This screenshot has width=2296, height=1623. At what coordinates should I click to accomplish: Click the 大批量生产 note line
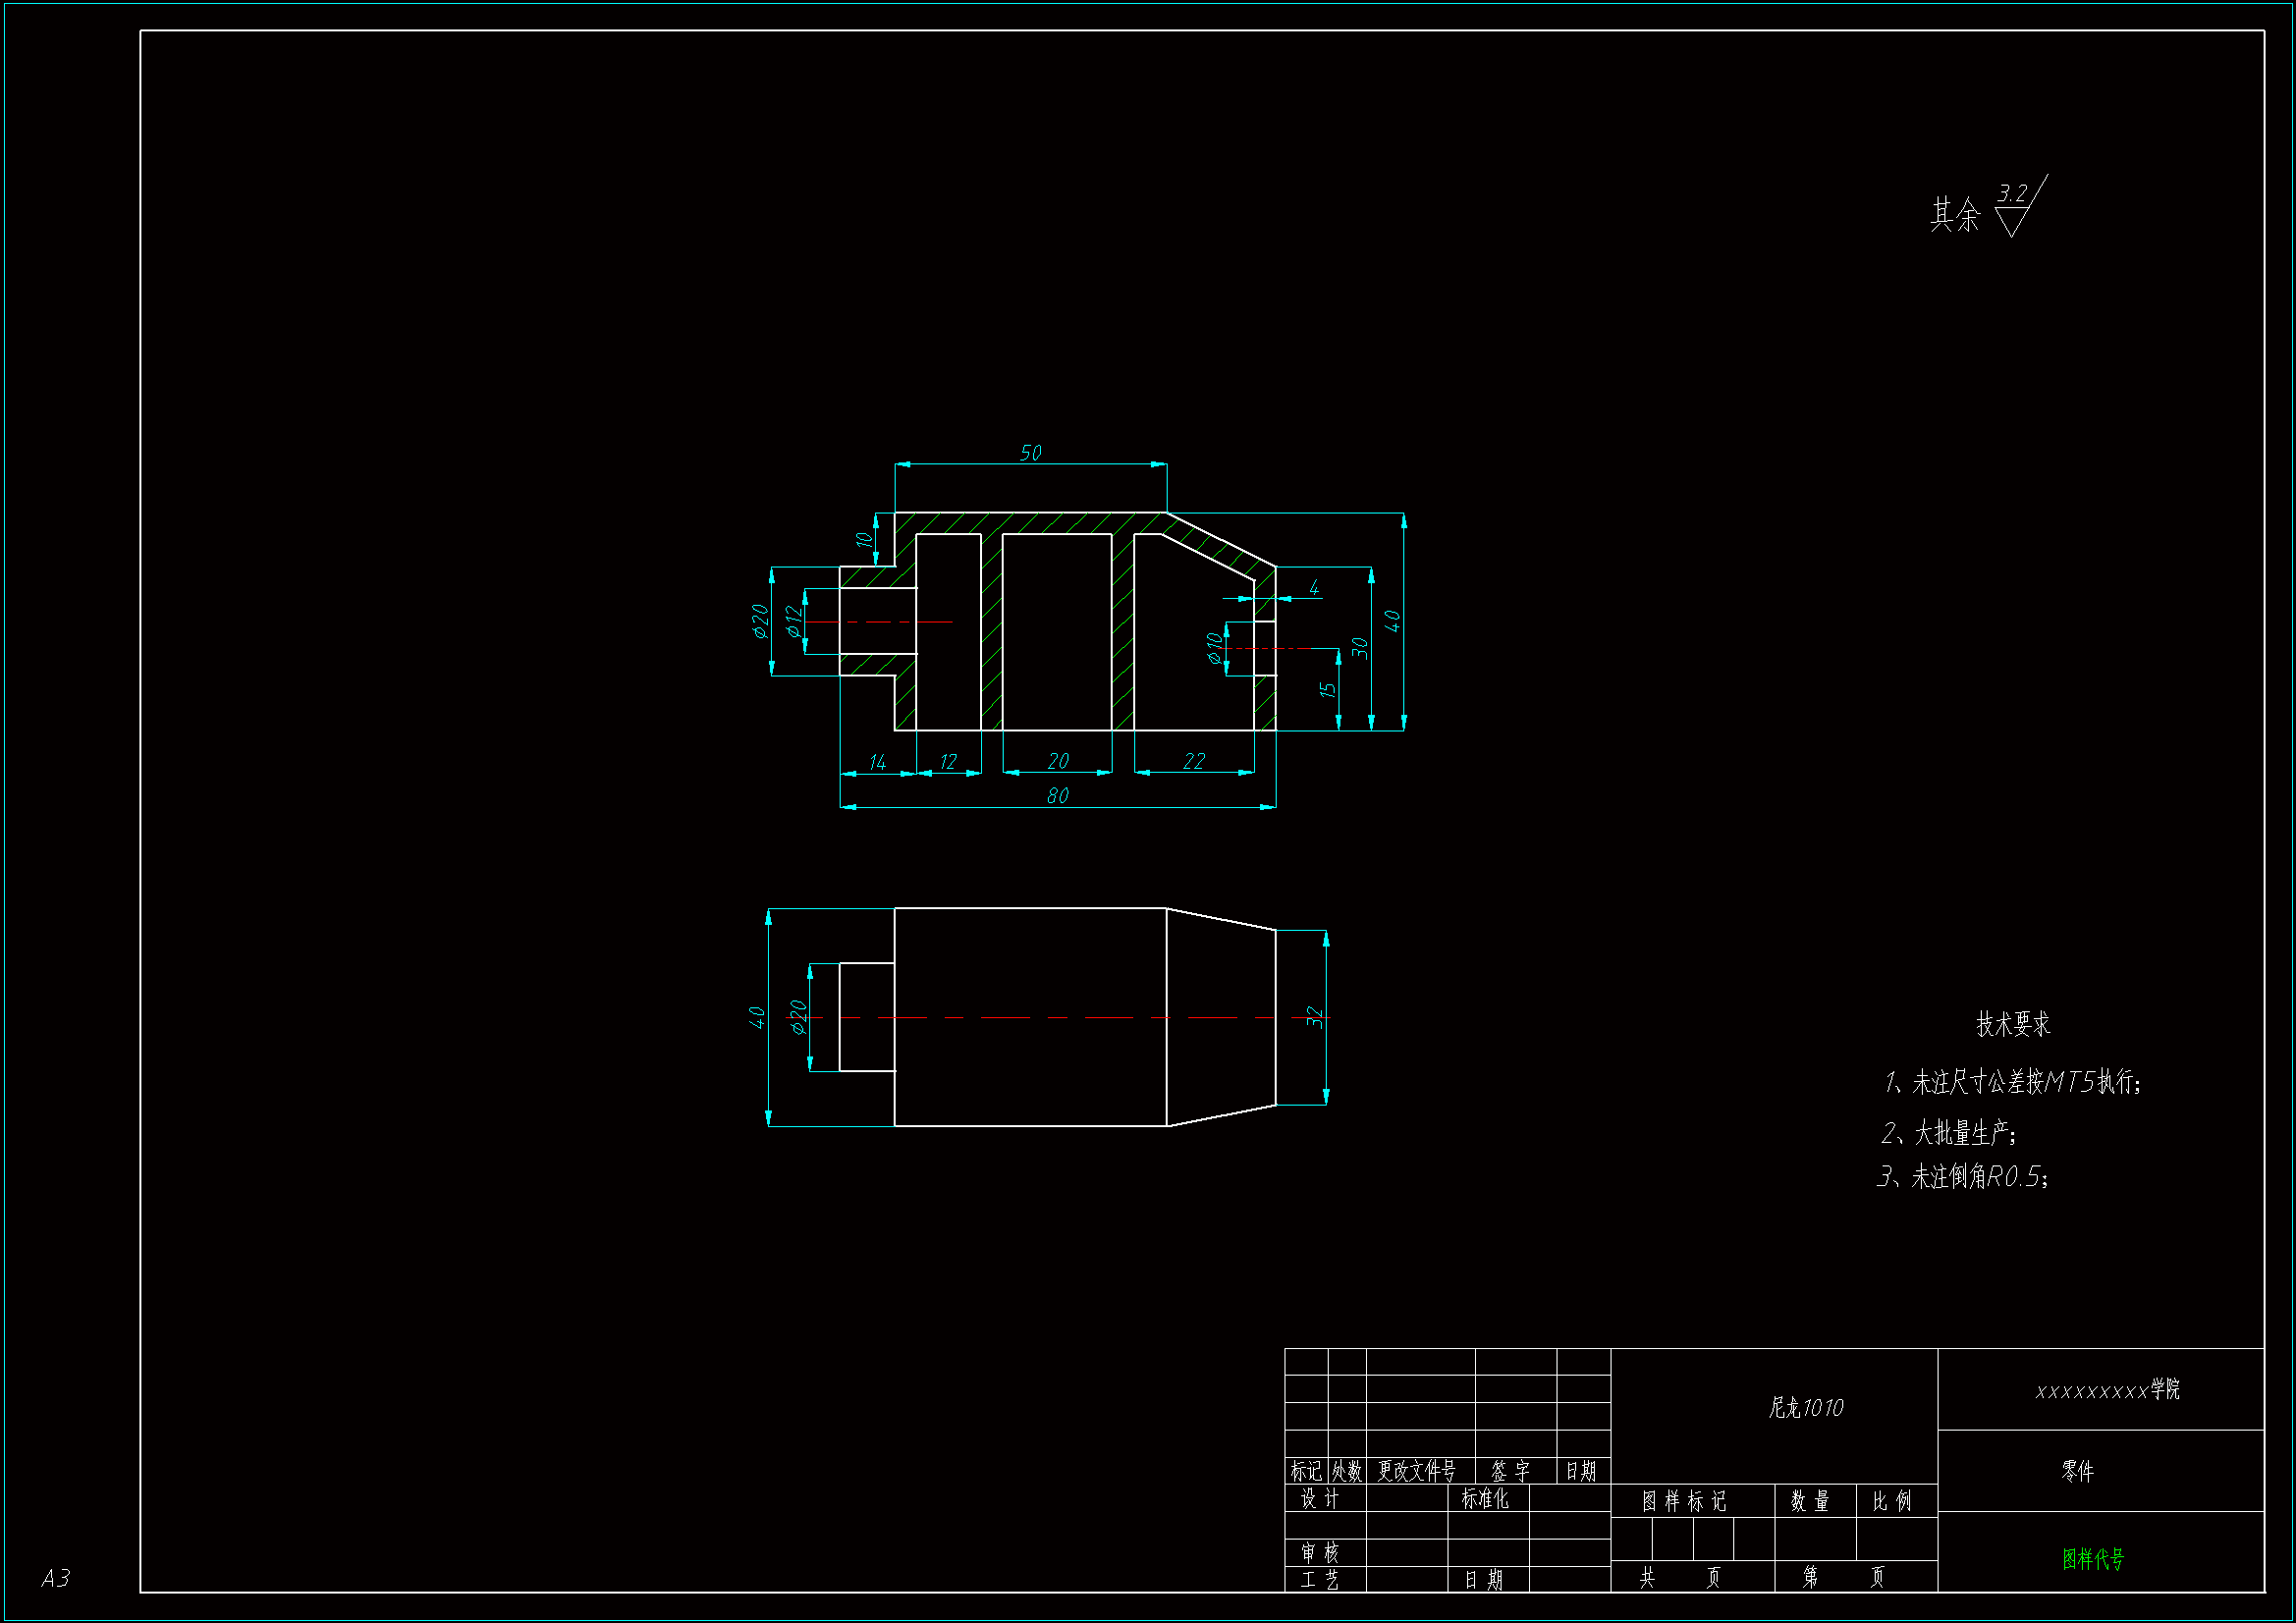pyautogui.click(x=1949, y=1133)
